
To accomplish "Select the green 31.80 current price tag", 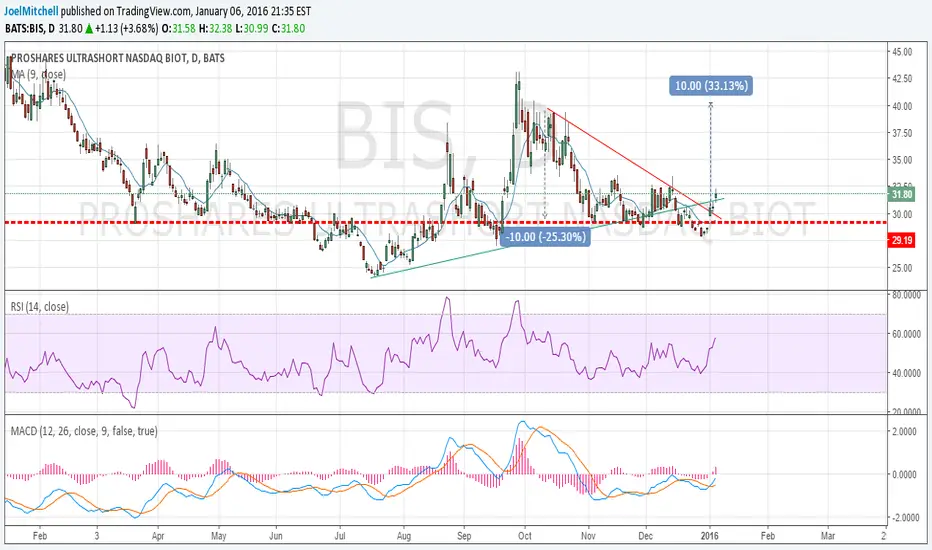I will coord(901,194).
